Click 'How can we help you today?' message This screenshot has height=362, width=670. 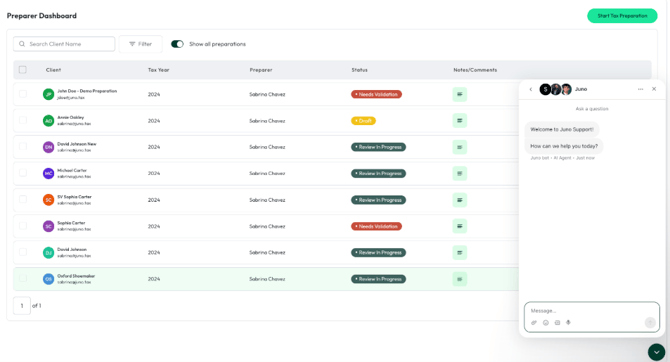[564, 146]
